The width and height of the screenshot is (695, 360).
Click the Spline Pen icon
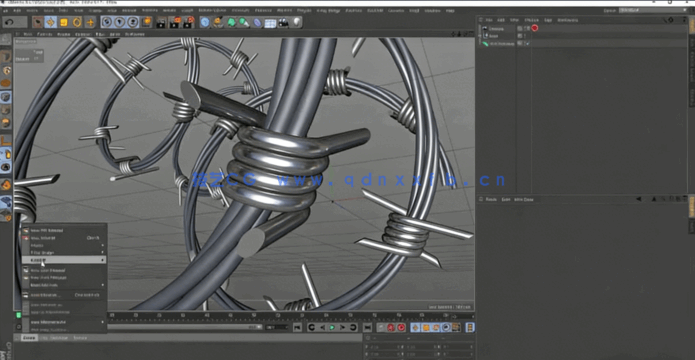tap(218, 22)
